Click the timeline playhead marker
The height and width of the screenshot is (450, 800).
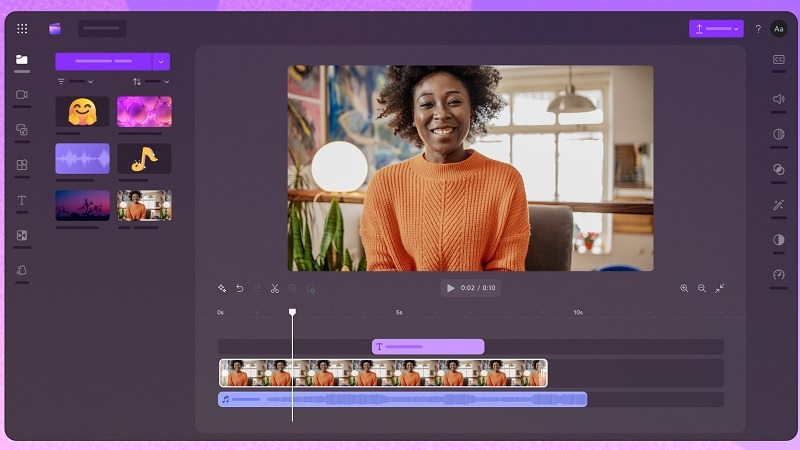(x=292, y=312)
